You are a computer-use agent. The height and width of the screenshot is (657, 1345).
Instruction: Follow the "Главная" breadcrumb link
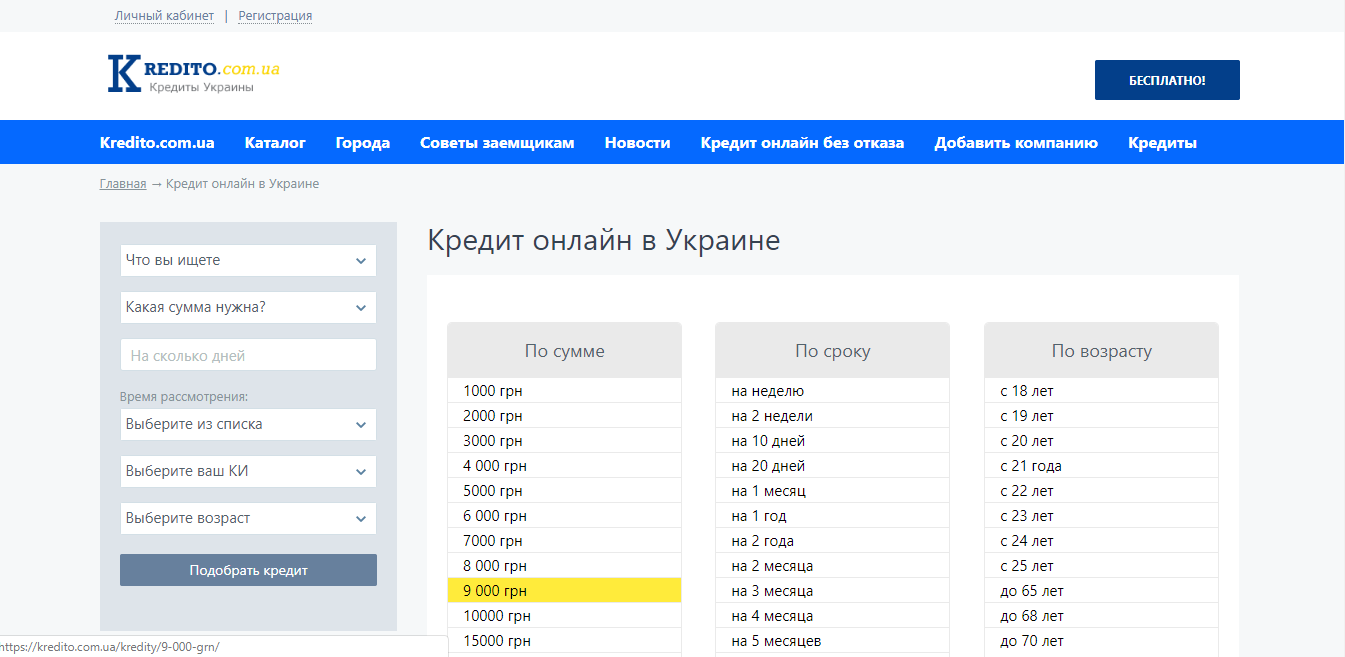[122, 183]
